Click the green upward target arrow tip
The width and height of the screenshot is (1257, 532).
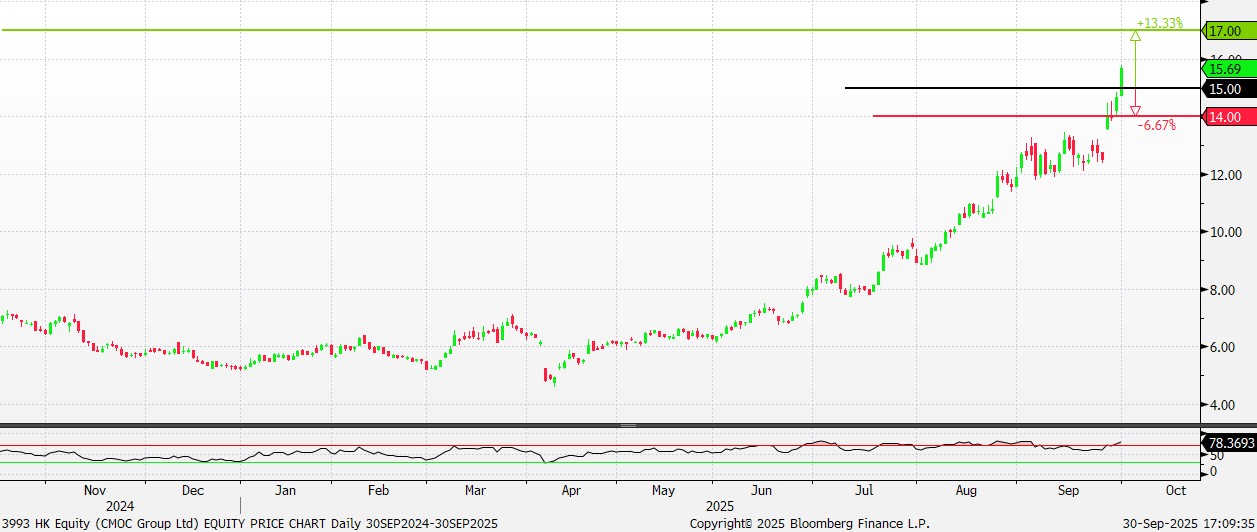[1135, 36]
